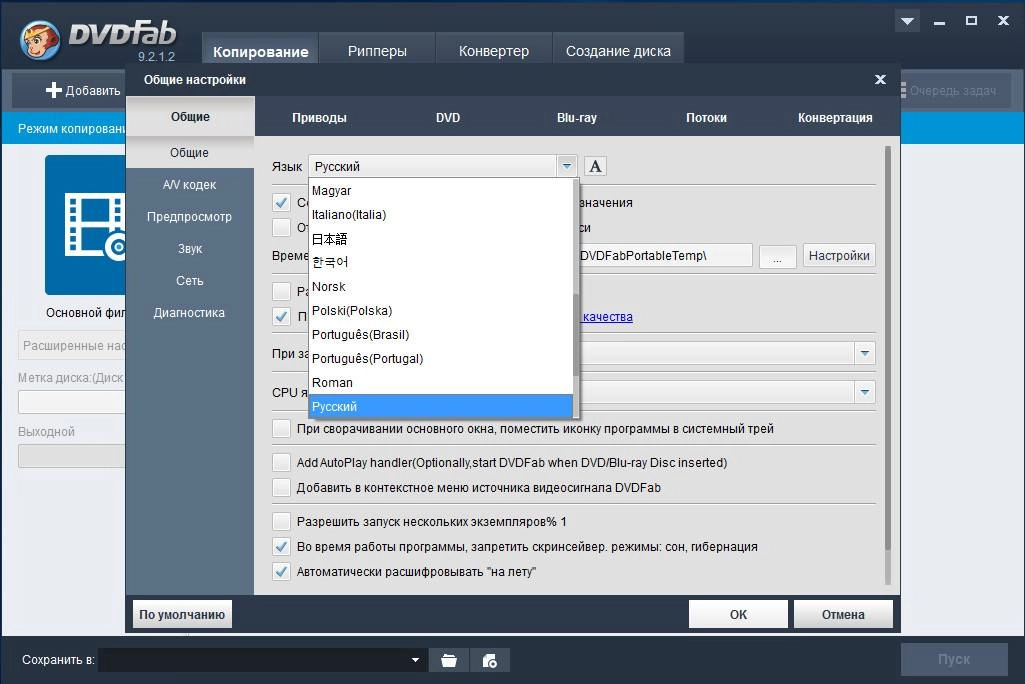Click the Настройки button near temp path

coord(839,256)
